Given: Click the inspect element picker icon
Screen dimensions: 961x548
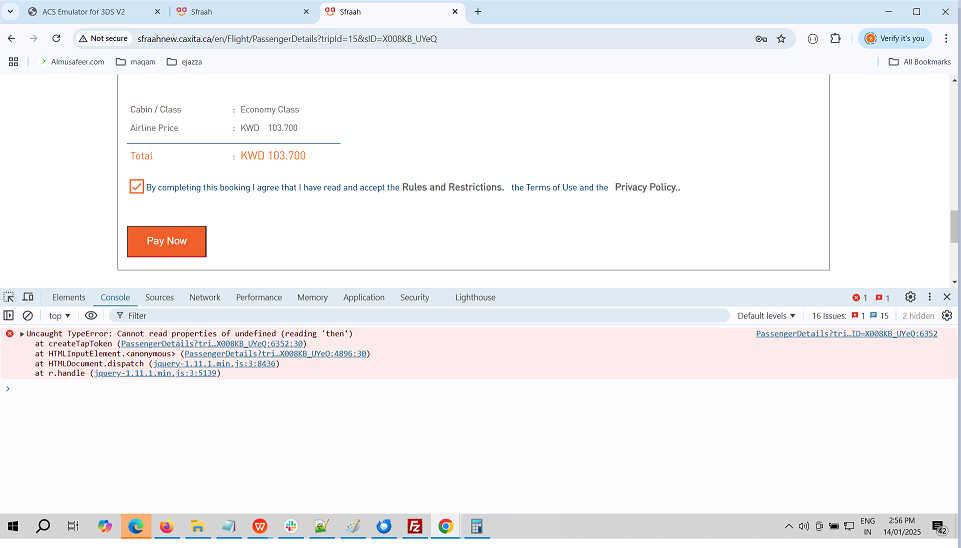Looking at the screenshot, I should (x=9, y=297).
